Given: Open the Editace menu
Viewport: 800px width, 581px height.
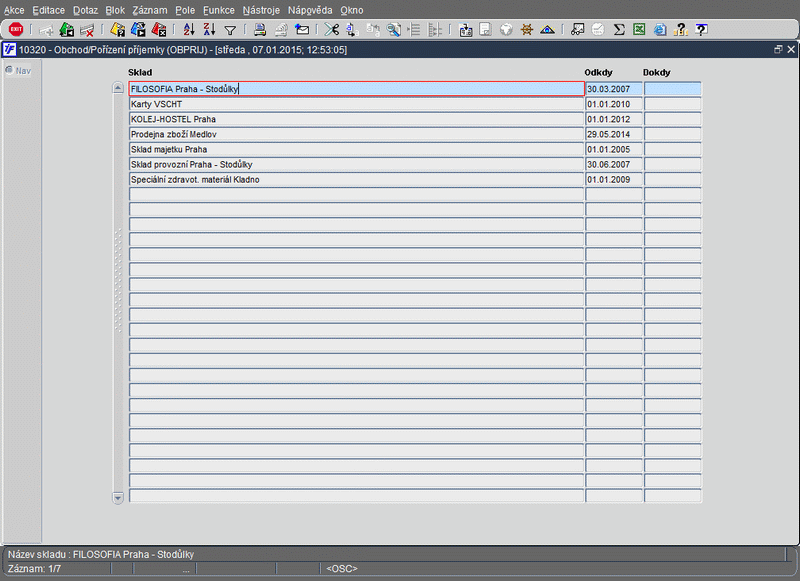Looking at the screenshot, I should click(x=48, y=10).
